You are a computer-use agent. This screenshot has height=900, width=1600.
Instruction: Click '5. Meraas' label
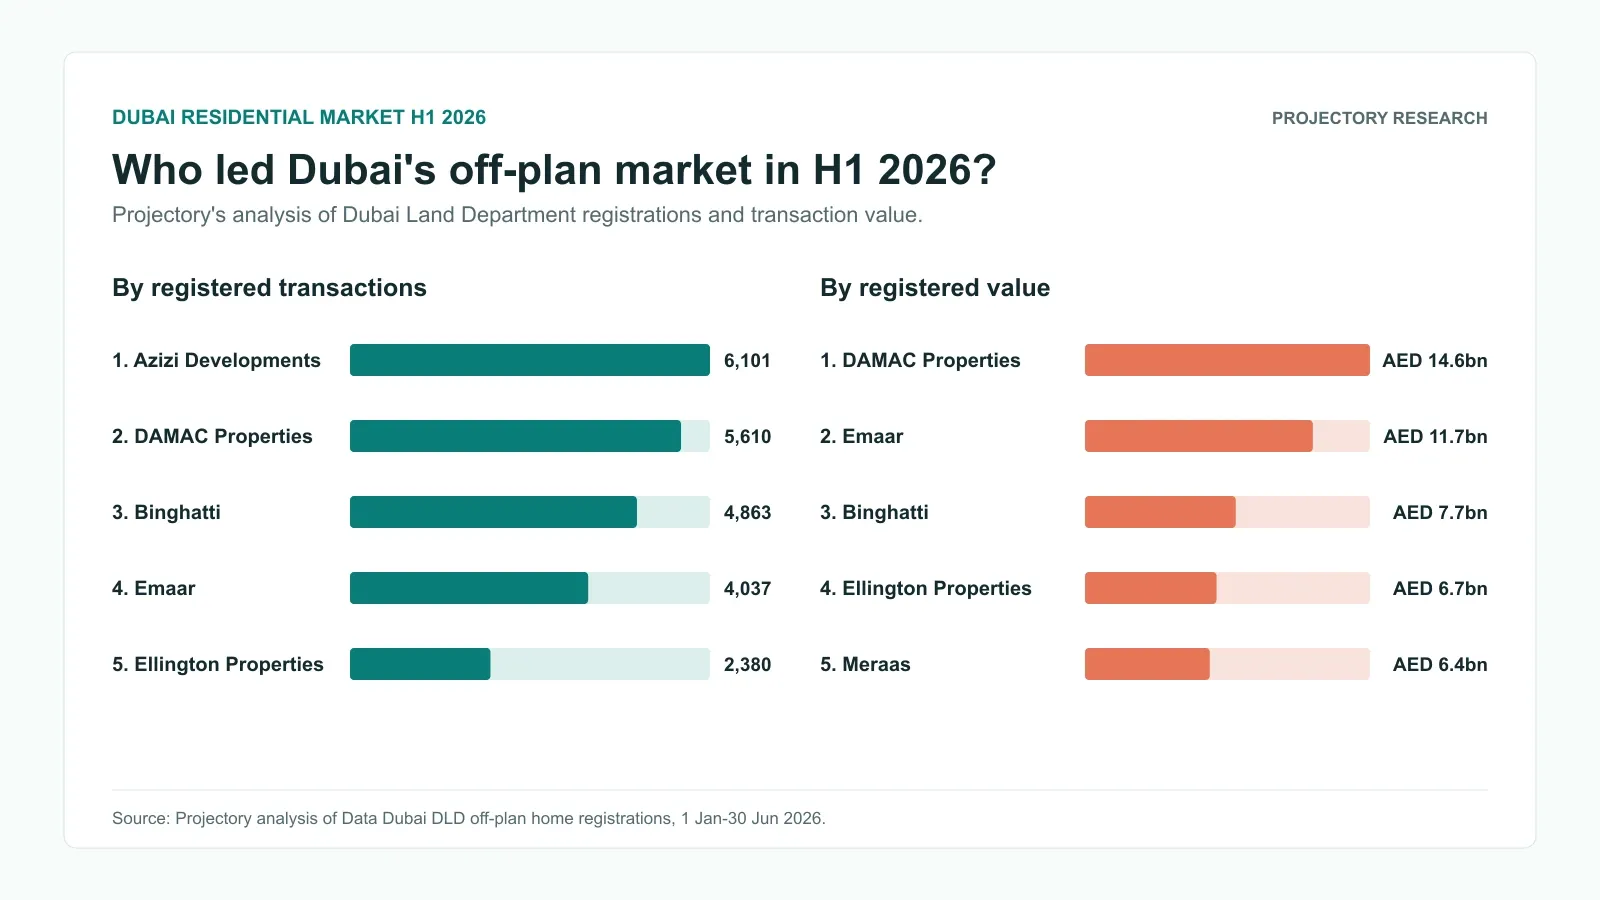tap(865, 664)
